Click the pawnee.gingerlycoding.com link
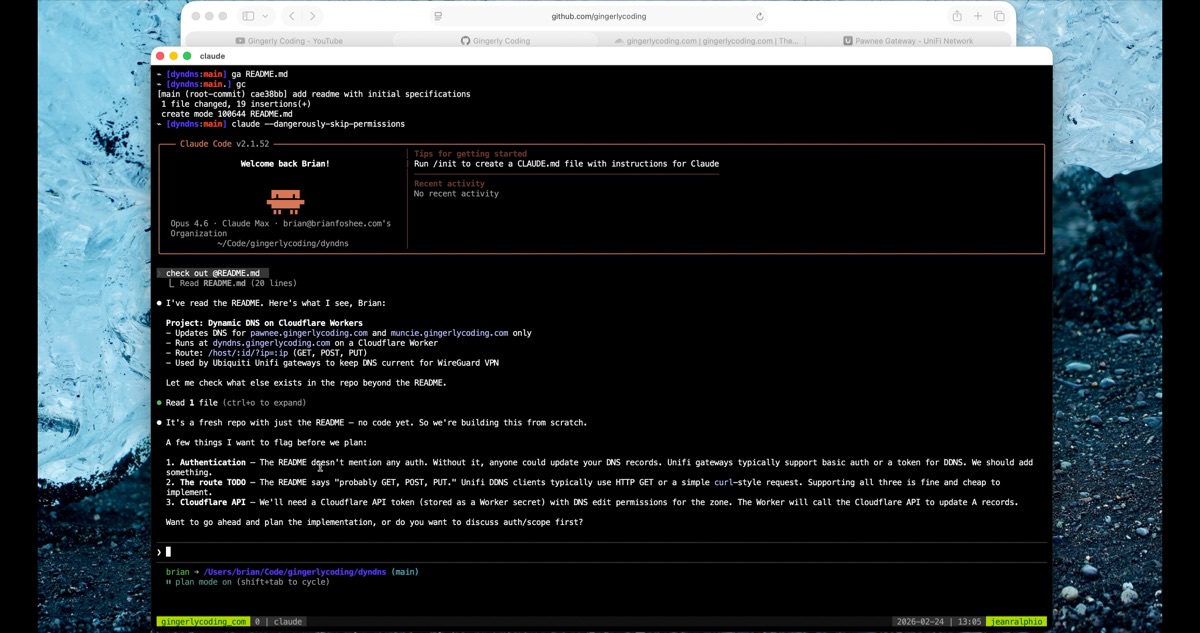 (309, 333)
